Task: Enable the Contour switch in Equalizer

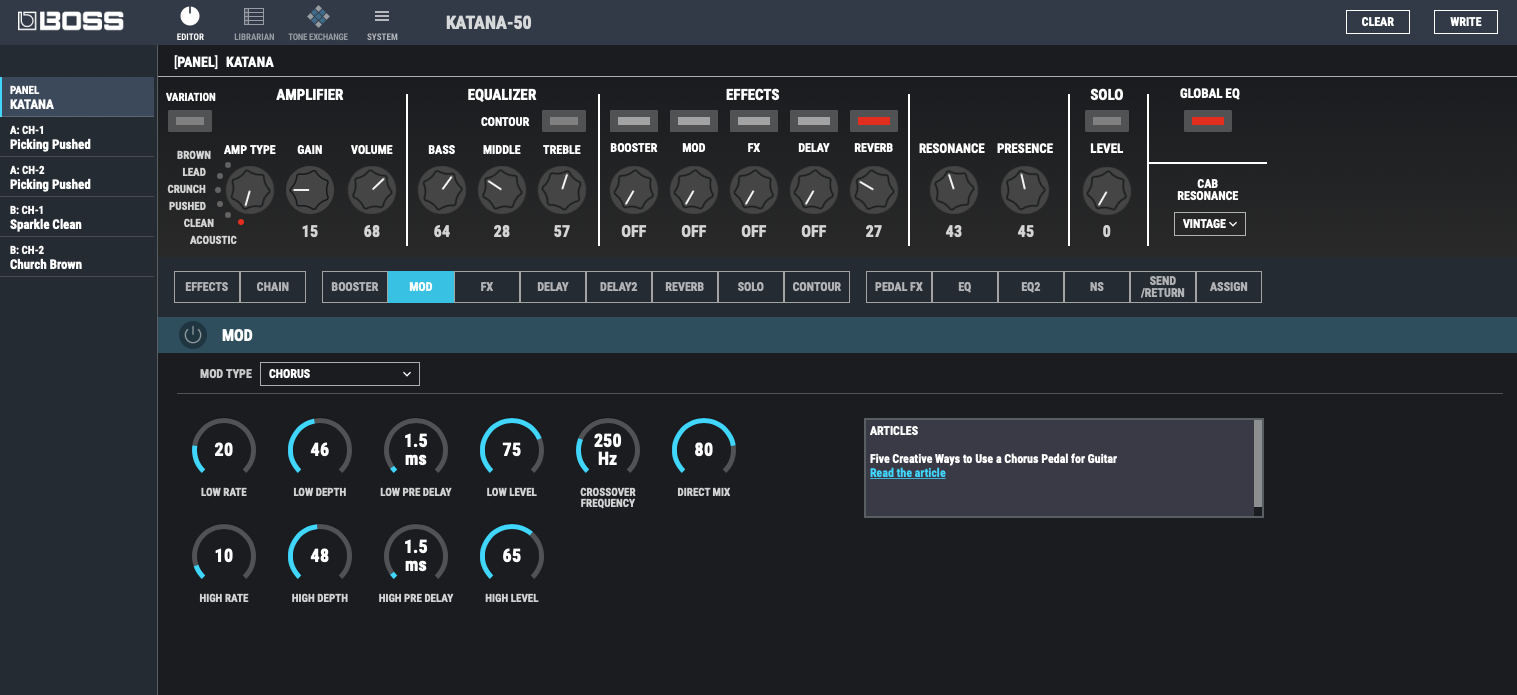Action: click(x=564, y=121)
